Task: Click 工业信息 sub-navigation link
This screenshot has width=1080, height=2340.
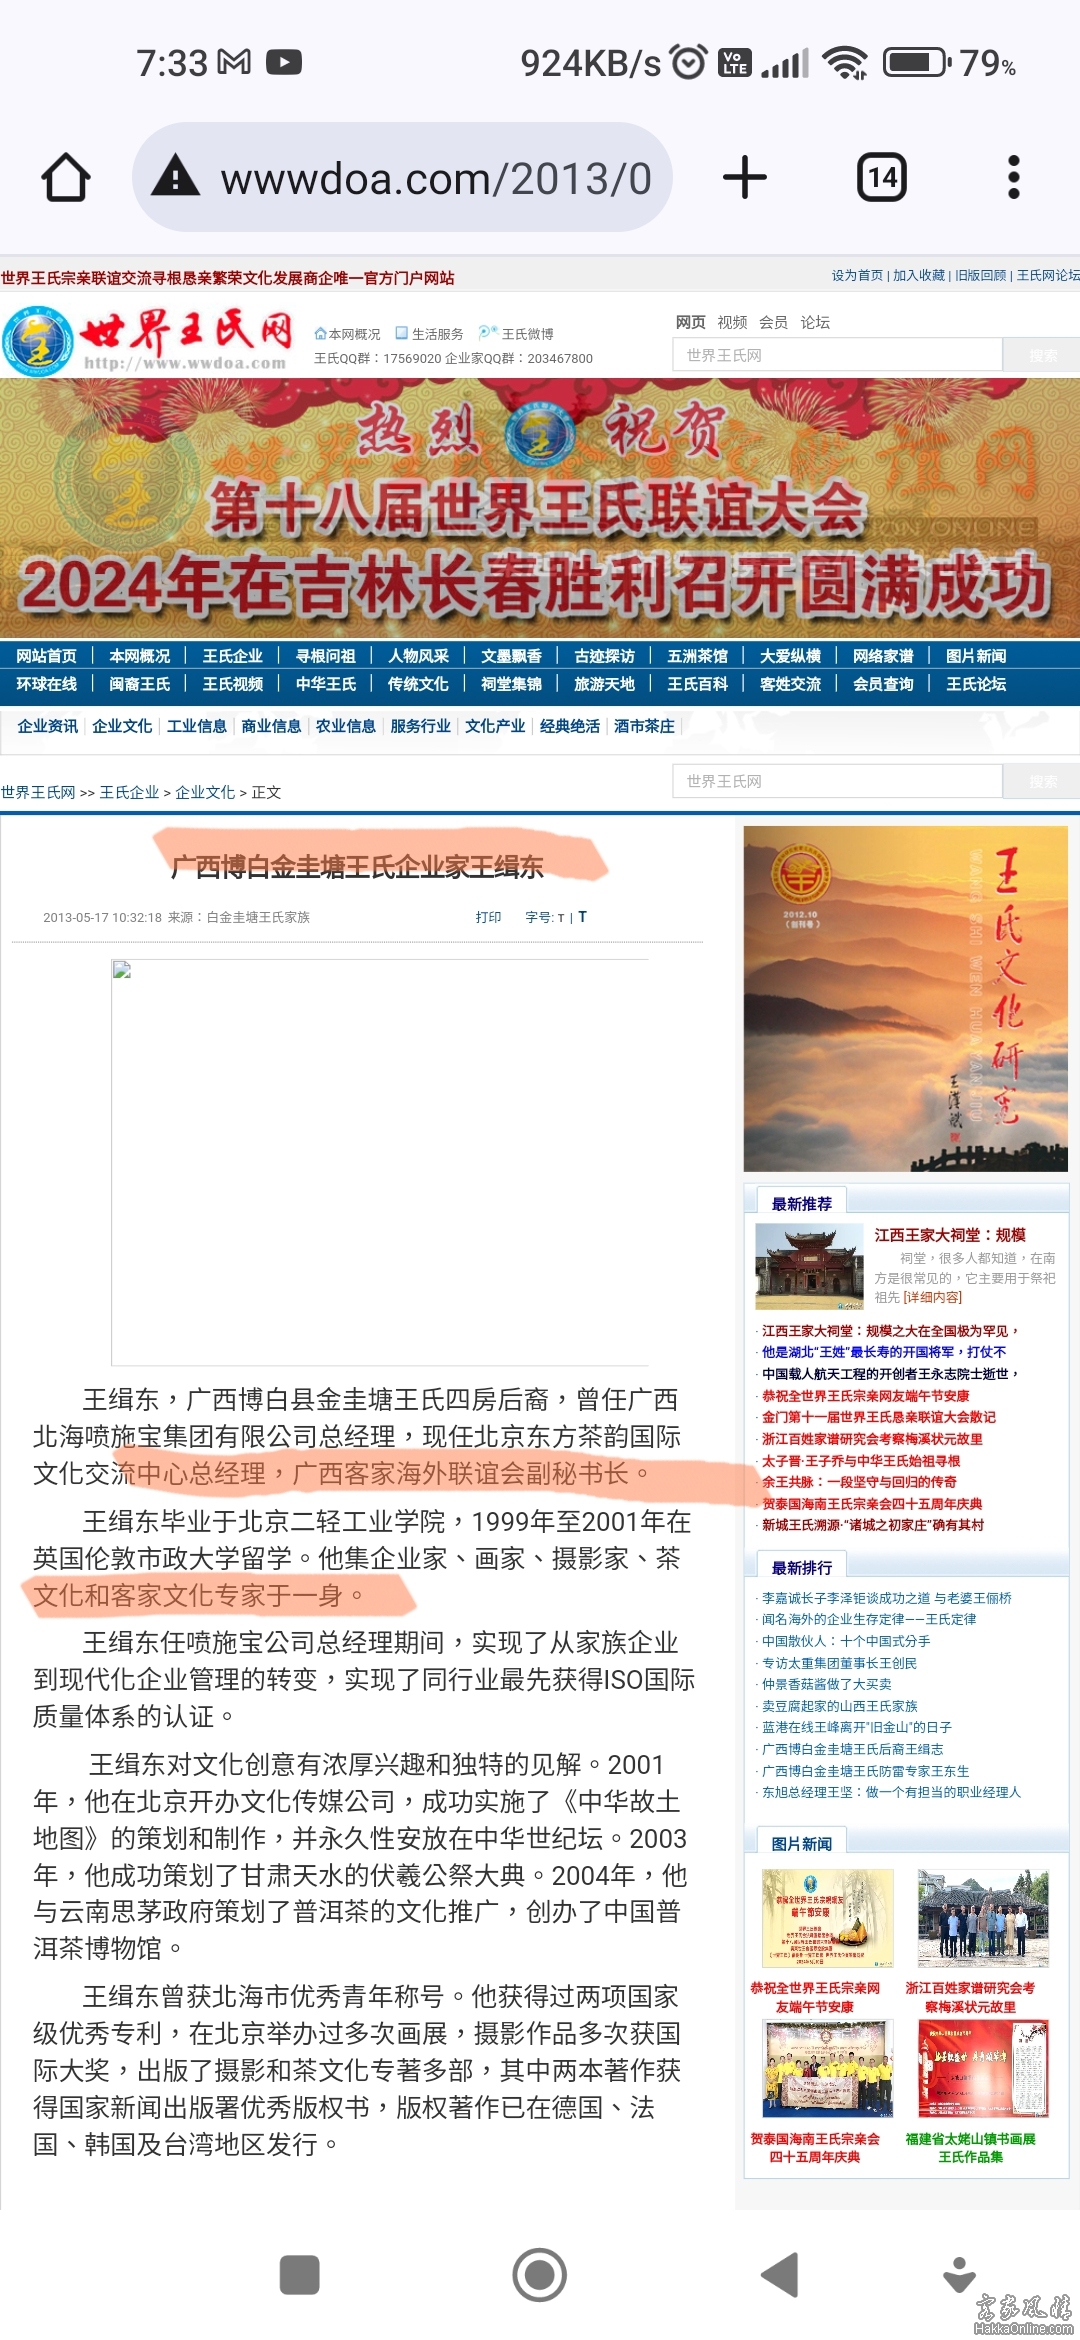Action: click(x=196, y=726)
